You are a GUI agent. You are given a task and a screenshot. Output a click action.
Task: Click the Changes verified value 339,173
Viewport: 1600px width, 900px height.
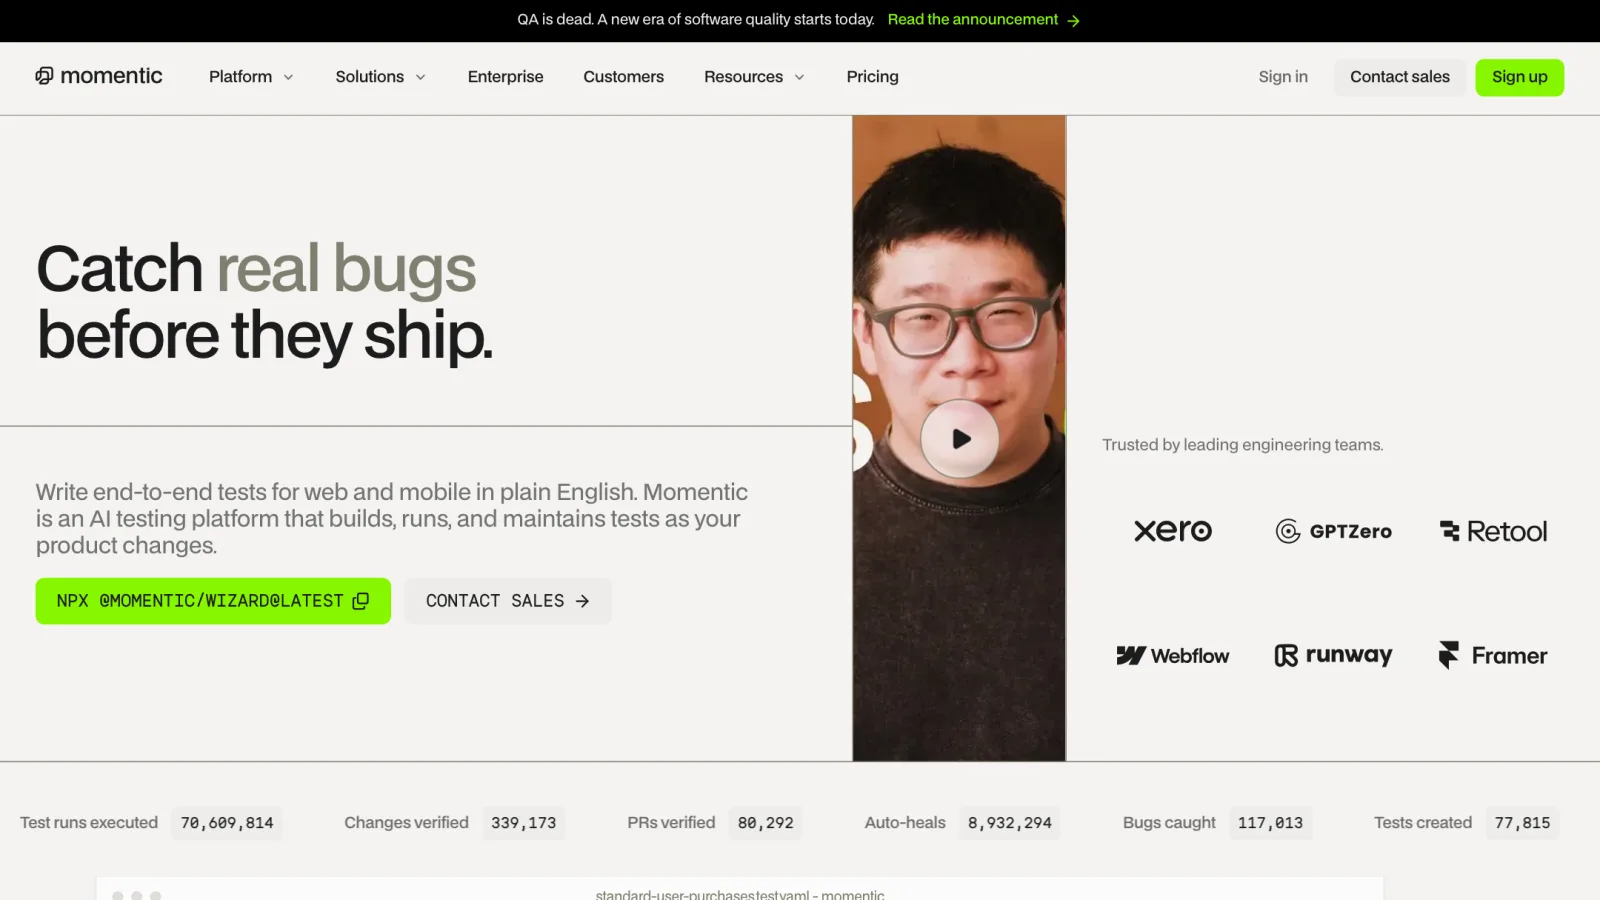click(524, 823)
